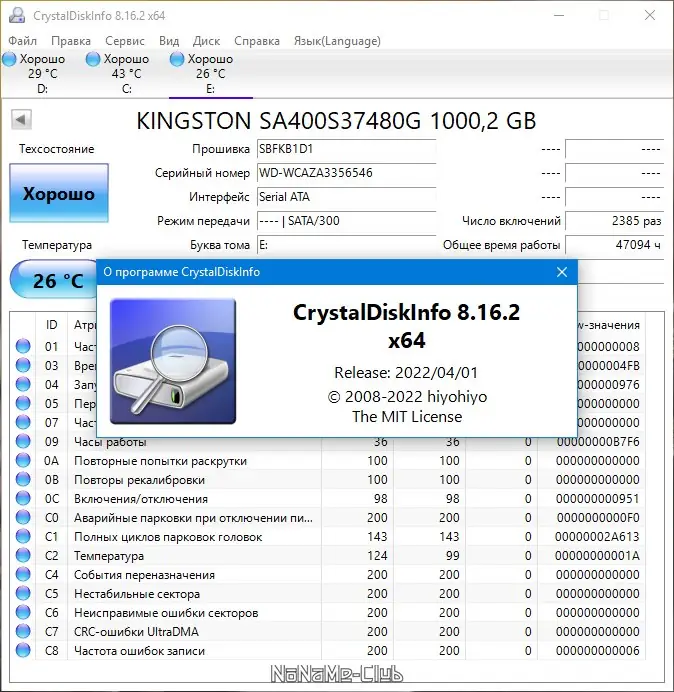Click status orb for Температура attribute C2
The image size is (674, 692).
23,555
